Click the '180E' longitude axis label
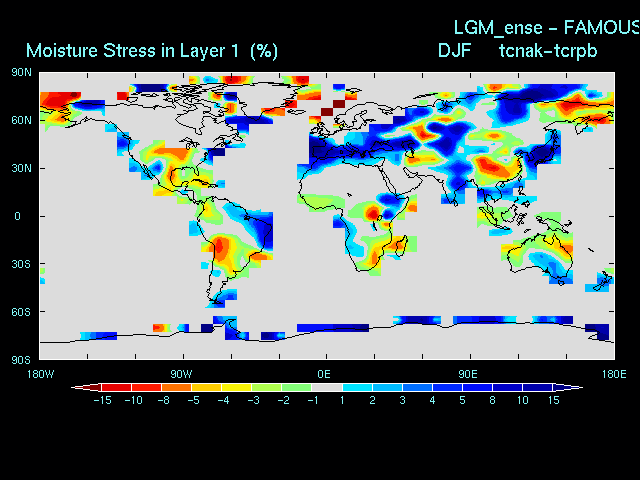 [x=613, y=374]
